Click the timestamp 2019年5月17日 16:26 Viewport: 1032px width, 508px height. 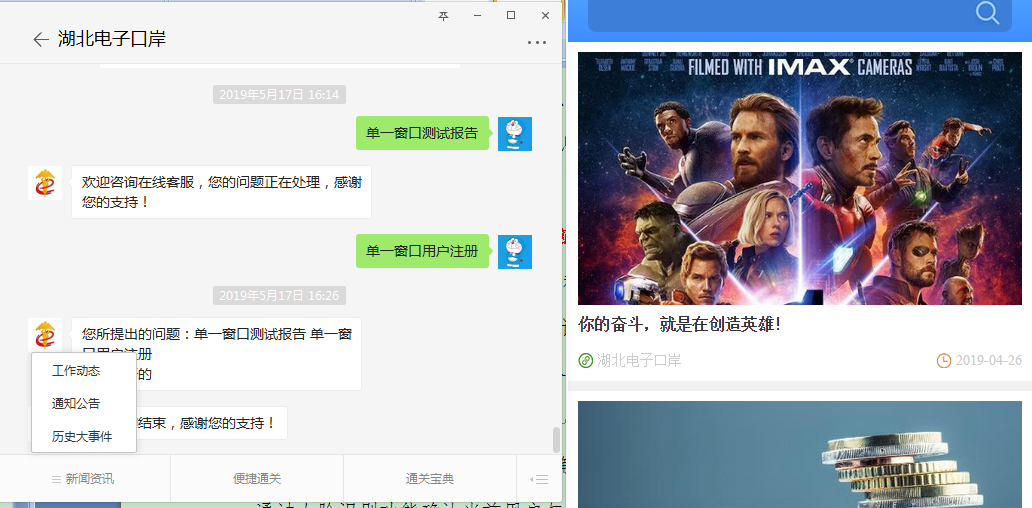(x=279, y=296)
